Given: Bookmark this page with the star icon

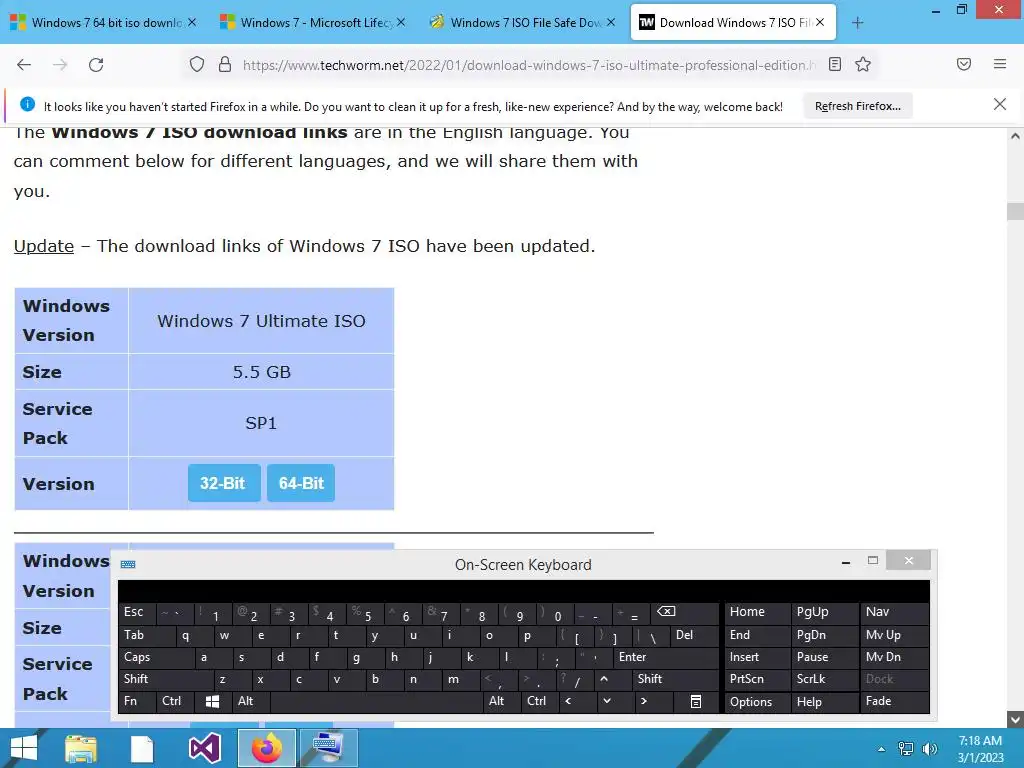Looking at the screenshot, I should [x=863, y=64].
